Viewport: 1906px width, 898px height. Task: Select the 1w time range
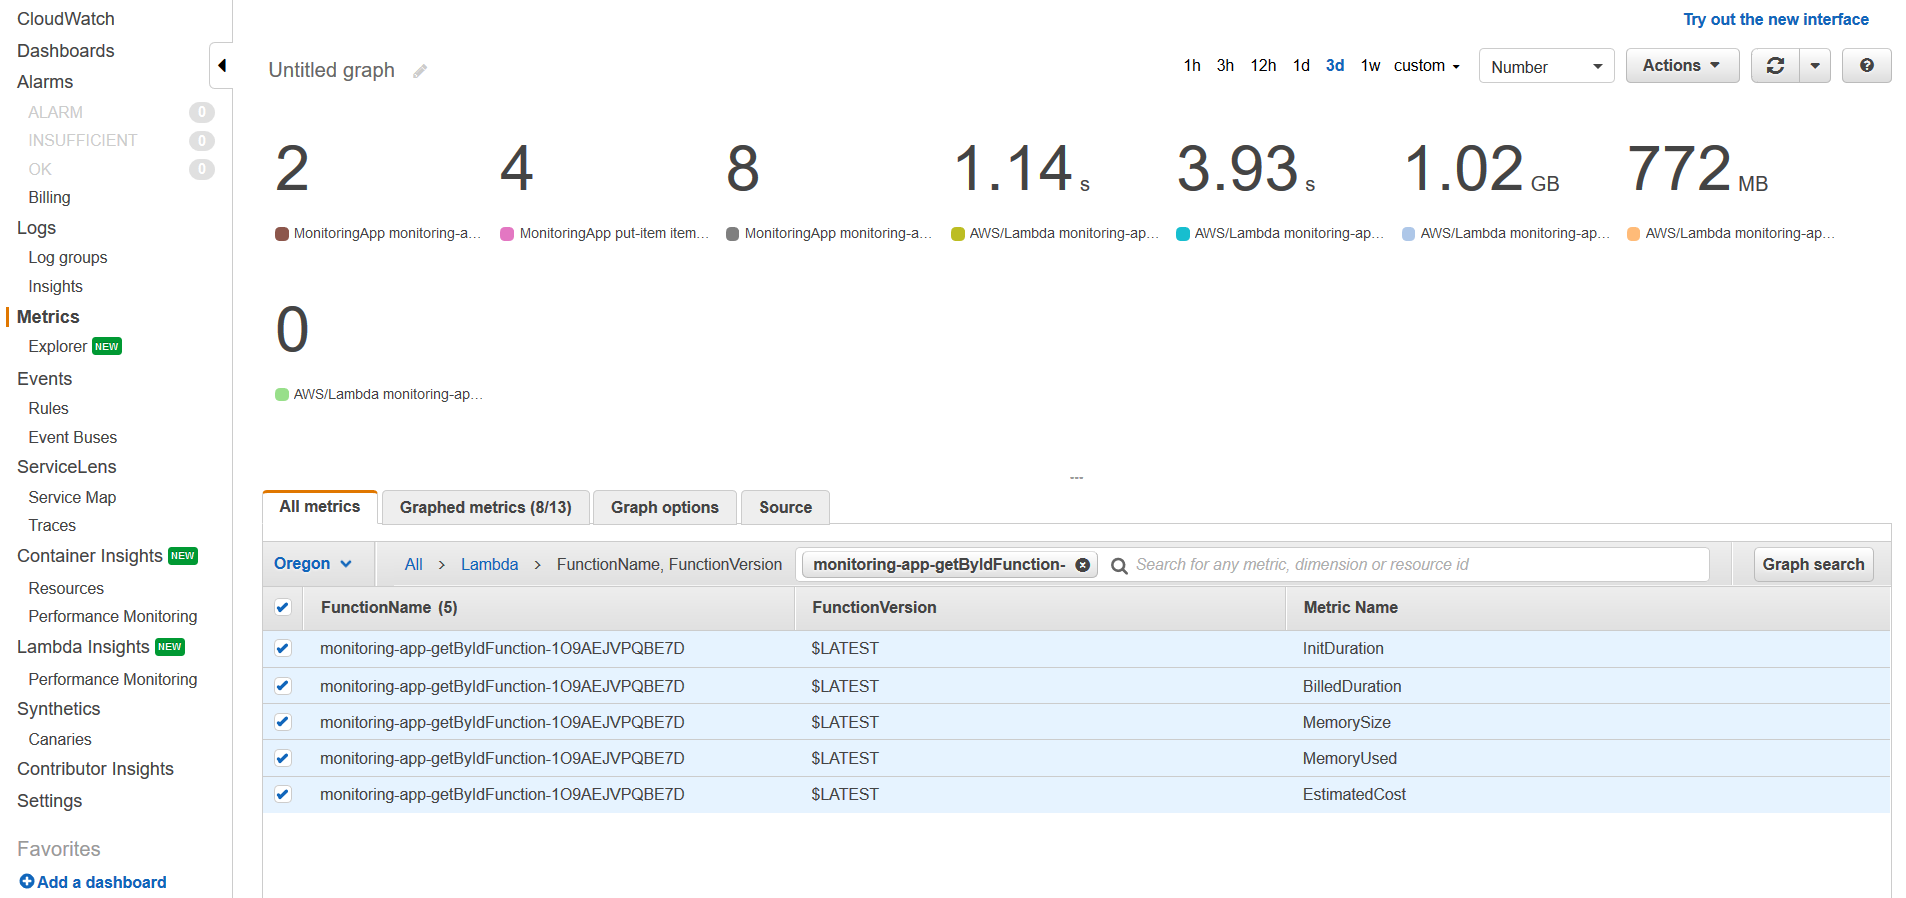1370,66
